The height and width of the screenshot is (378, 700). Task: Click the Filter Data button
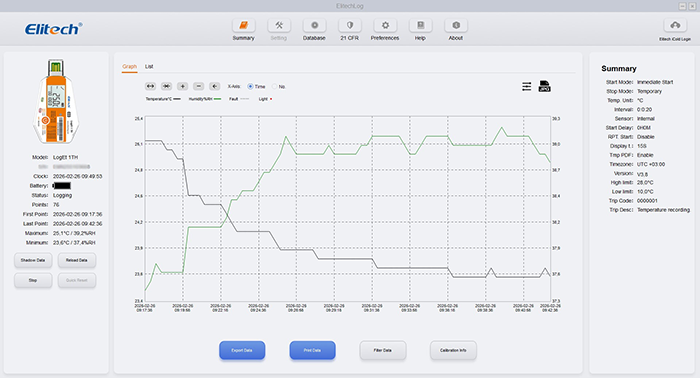(x=383, y=350)
